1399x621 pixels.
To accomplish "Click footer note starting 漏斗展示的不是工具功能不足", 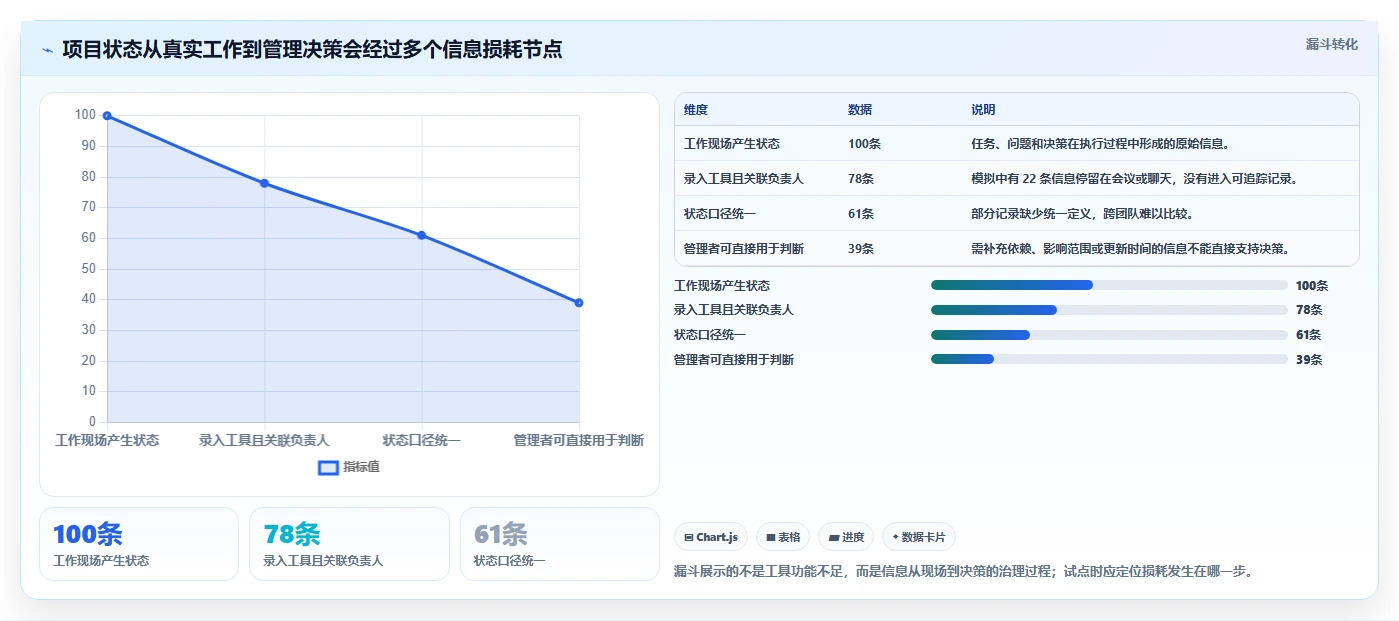I will pyautogui.click(x=964, y=572).
